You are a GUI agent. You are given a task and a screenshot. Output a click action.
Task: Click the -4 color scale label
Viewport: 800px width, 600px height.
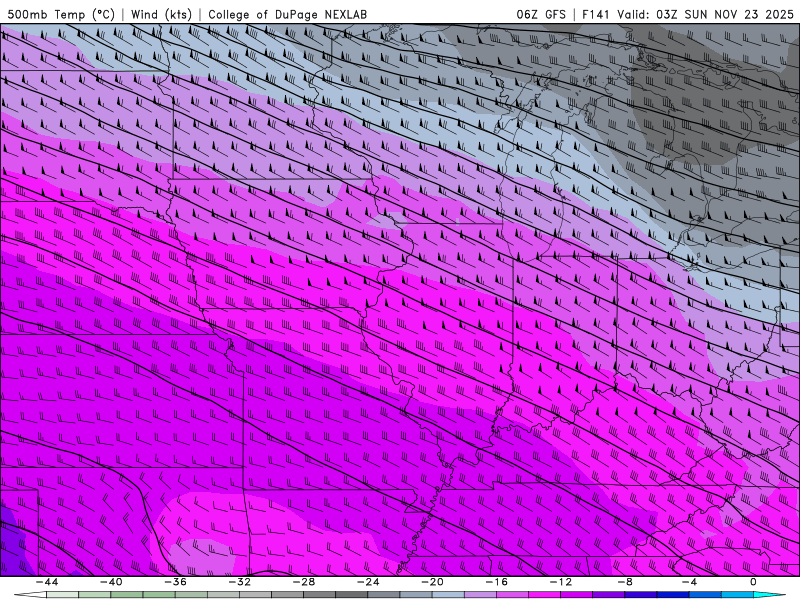(689, 582)
